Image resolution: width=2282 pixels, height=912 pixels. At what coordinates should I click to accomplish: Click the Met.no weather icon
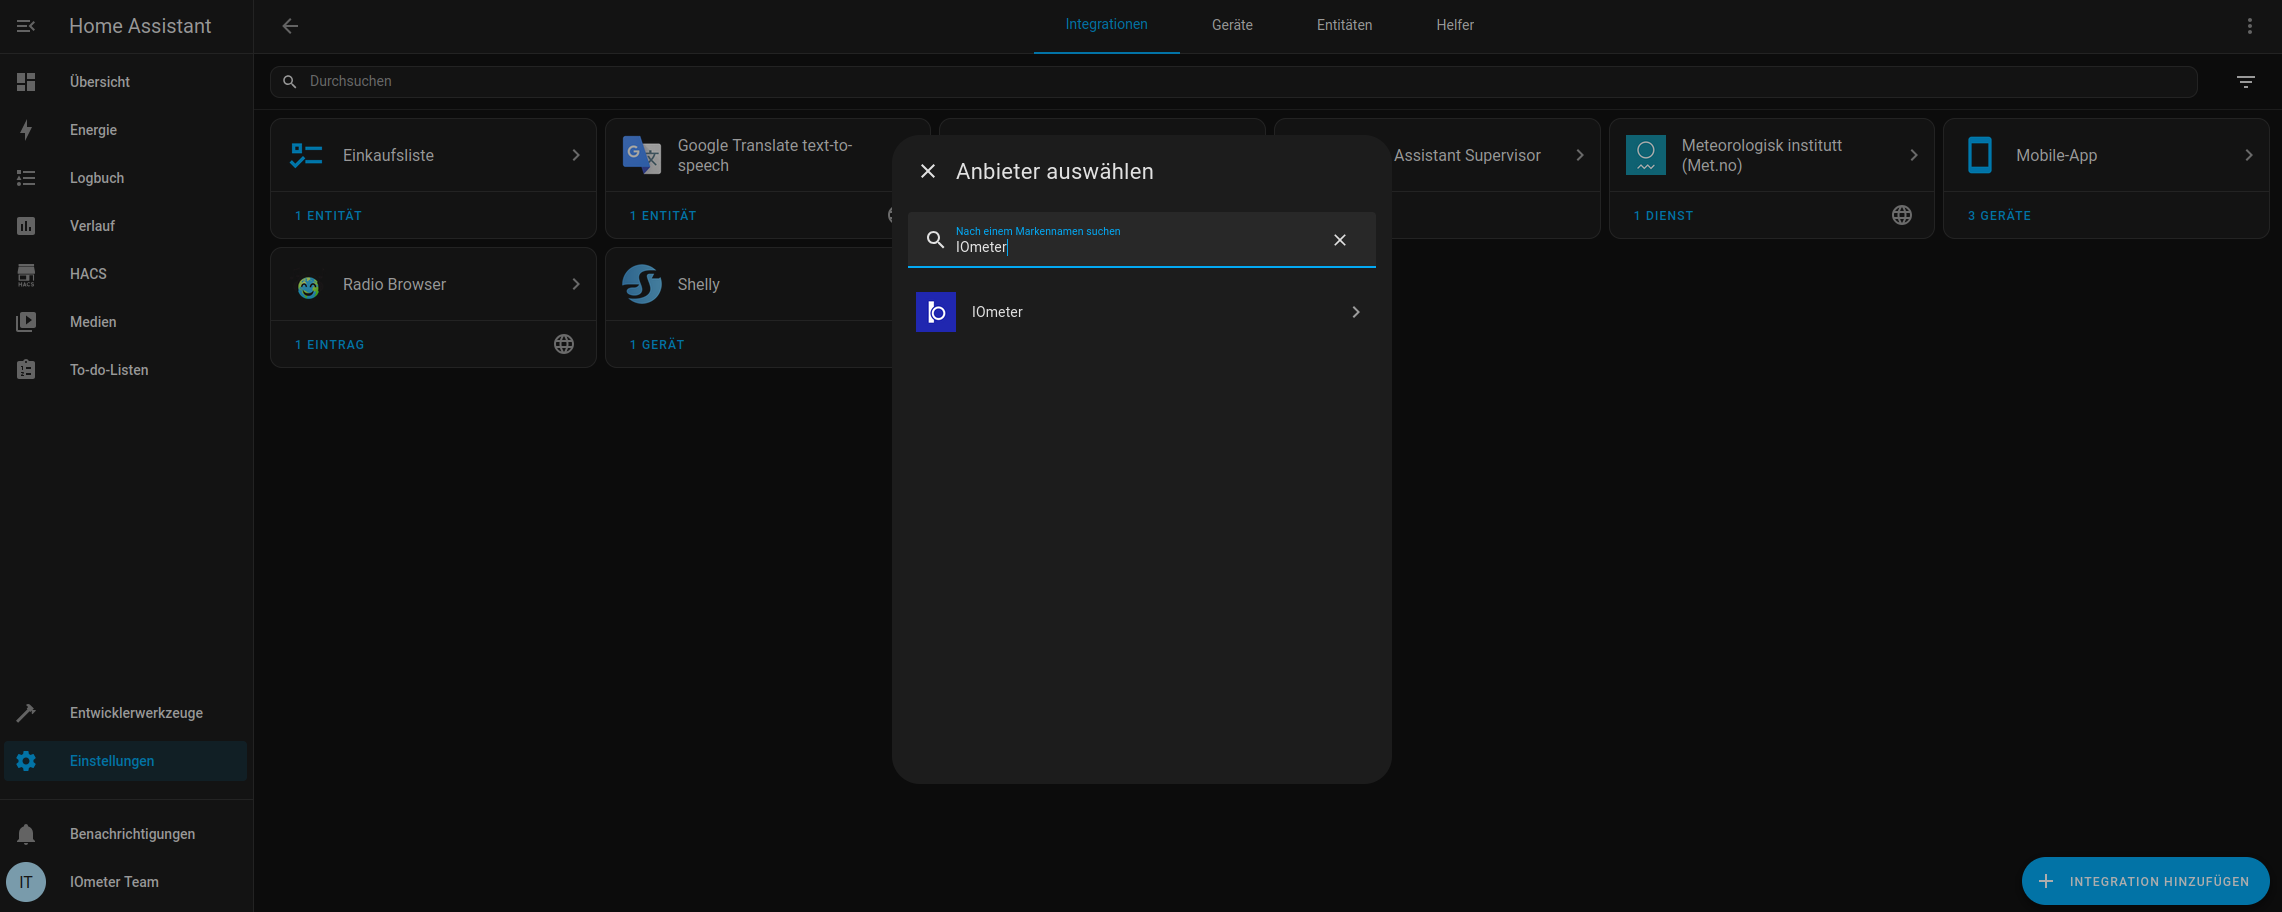1646,155
